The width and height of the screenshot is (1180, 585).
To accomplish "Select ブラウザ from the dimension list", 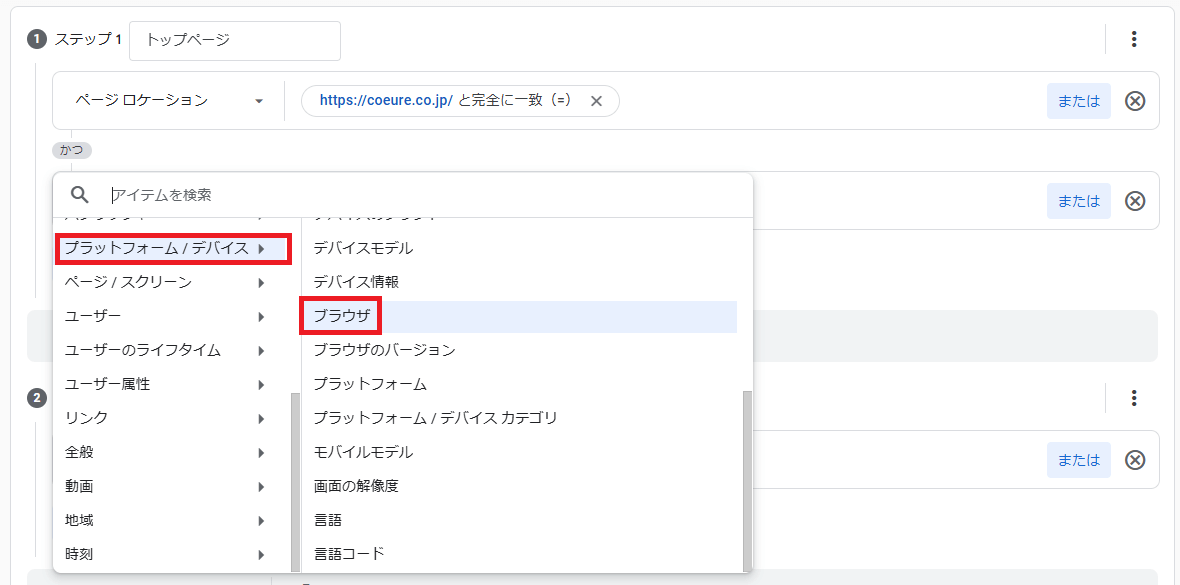I will pos(342,317).
